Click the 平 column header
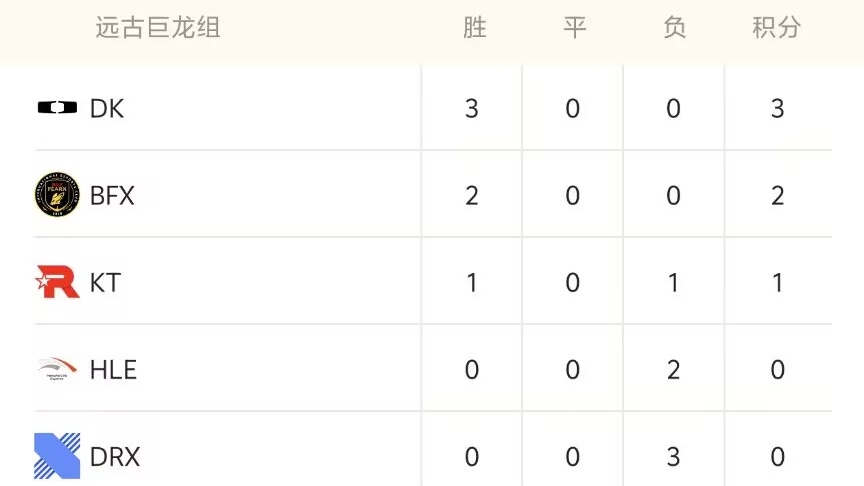This screenshot has height=486, width=864. pyautogui.click(x=574, y=28)
